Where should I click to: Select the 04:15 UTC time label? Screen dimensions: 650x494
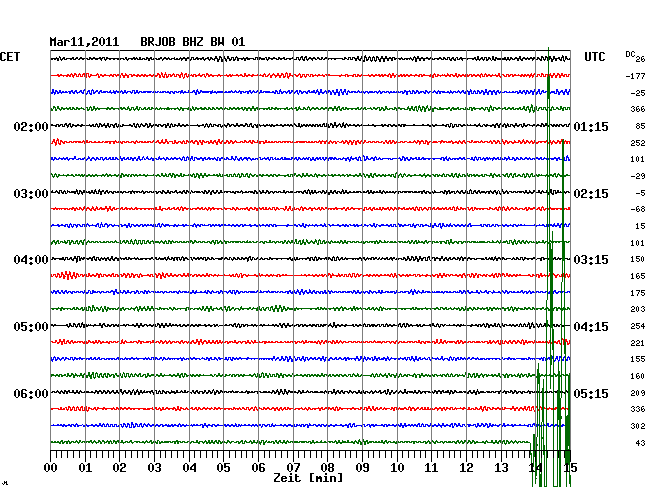pos(591,327)
